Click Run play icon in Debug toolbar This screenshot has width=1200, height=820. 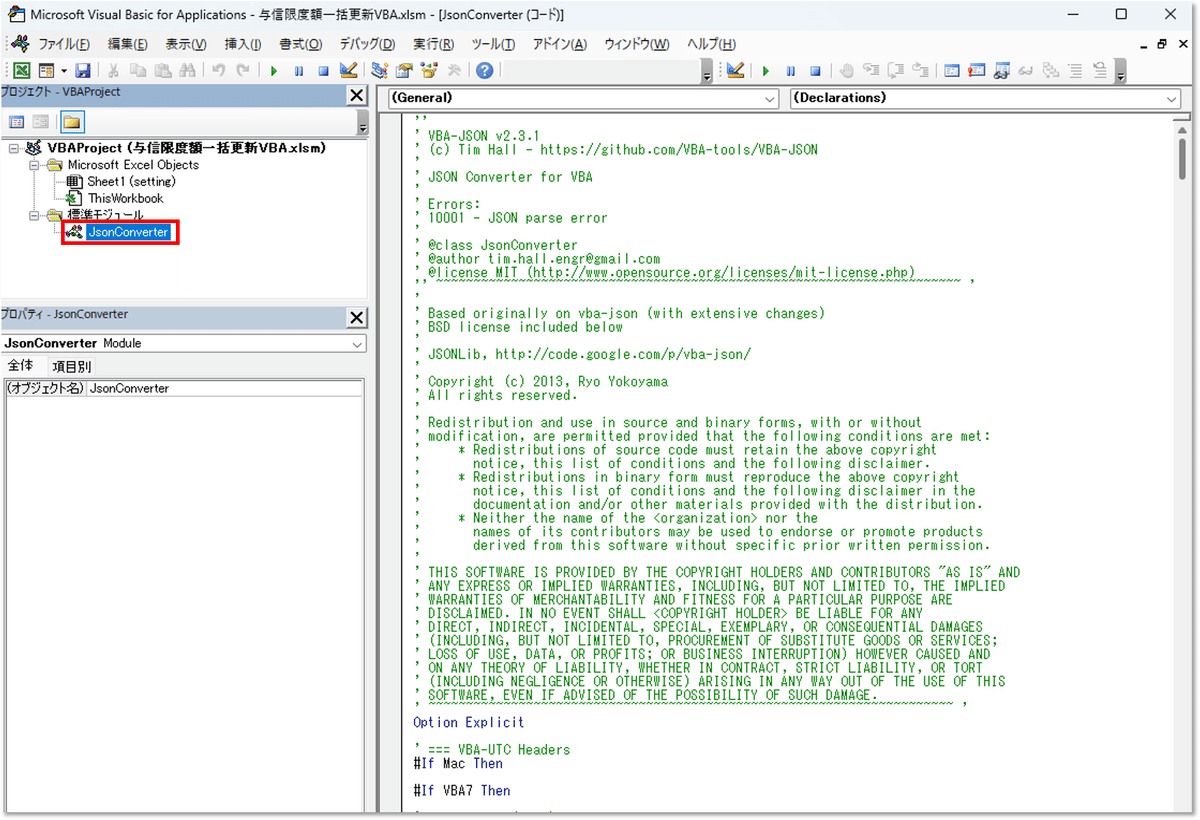[766, 71]
